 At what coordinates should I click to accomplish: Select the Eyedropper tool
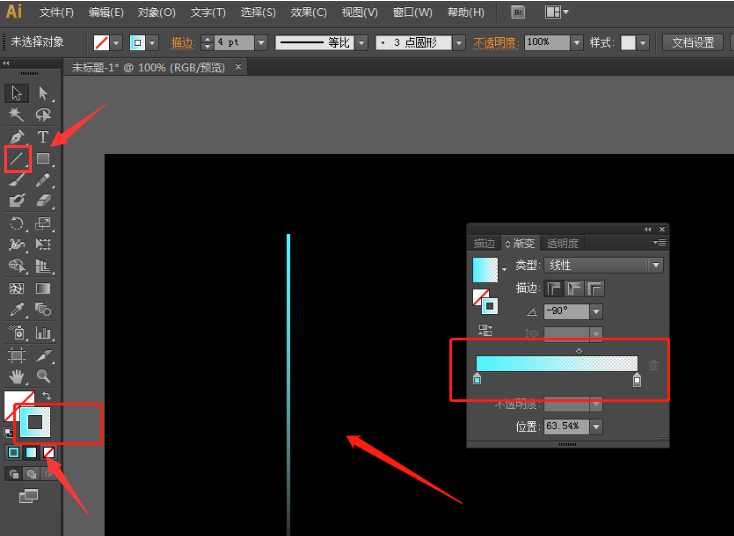click(17, 309)
